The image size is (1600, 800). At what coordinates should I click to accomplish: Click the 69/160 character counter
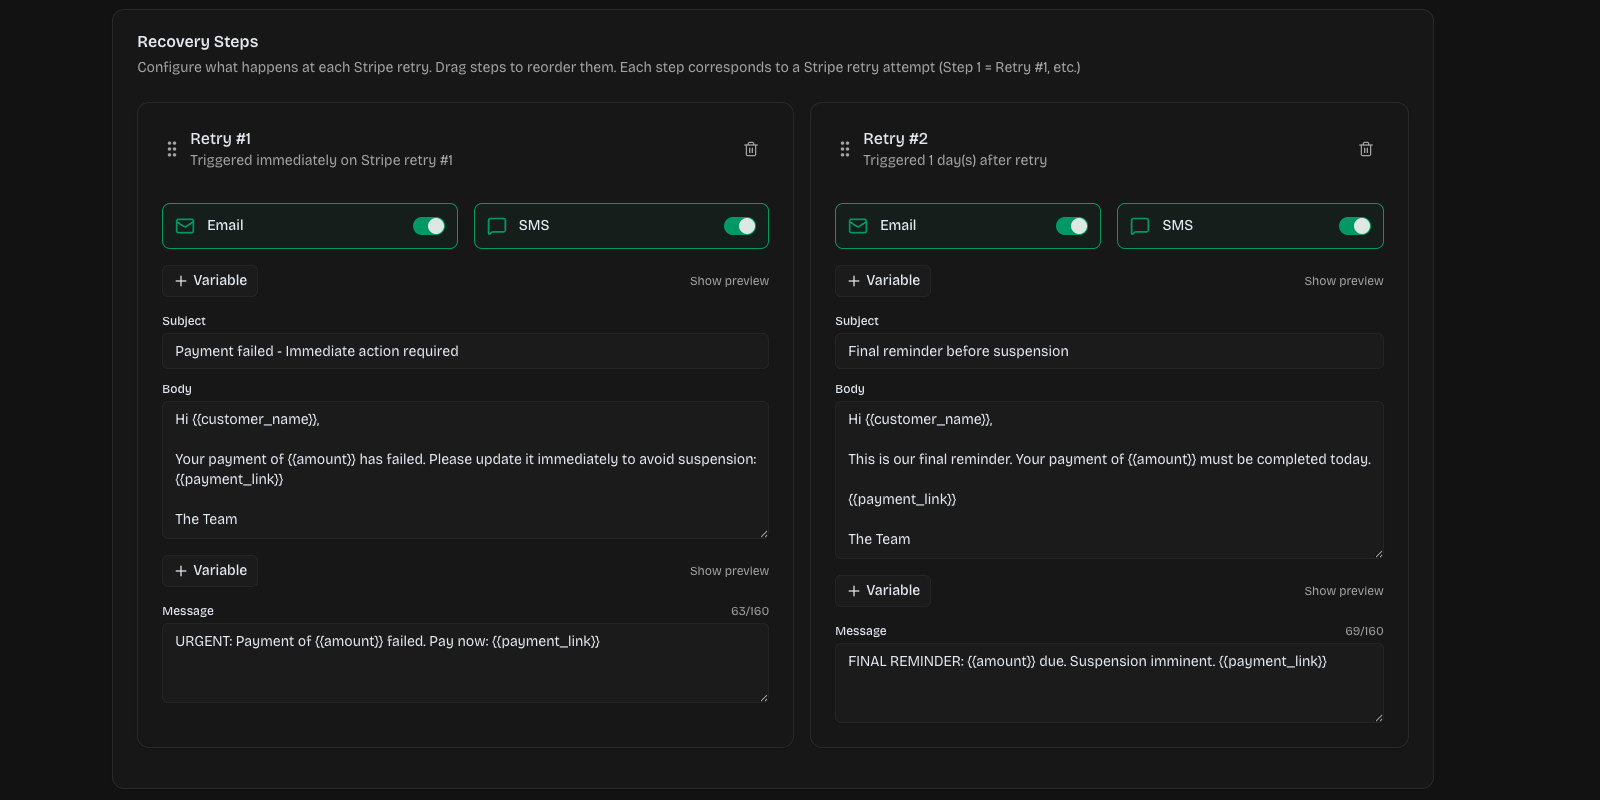1364,631
